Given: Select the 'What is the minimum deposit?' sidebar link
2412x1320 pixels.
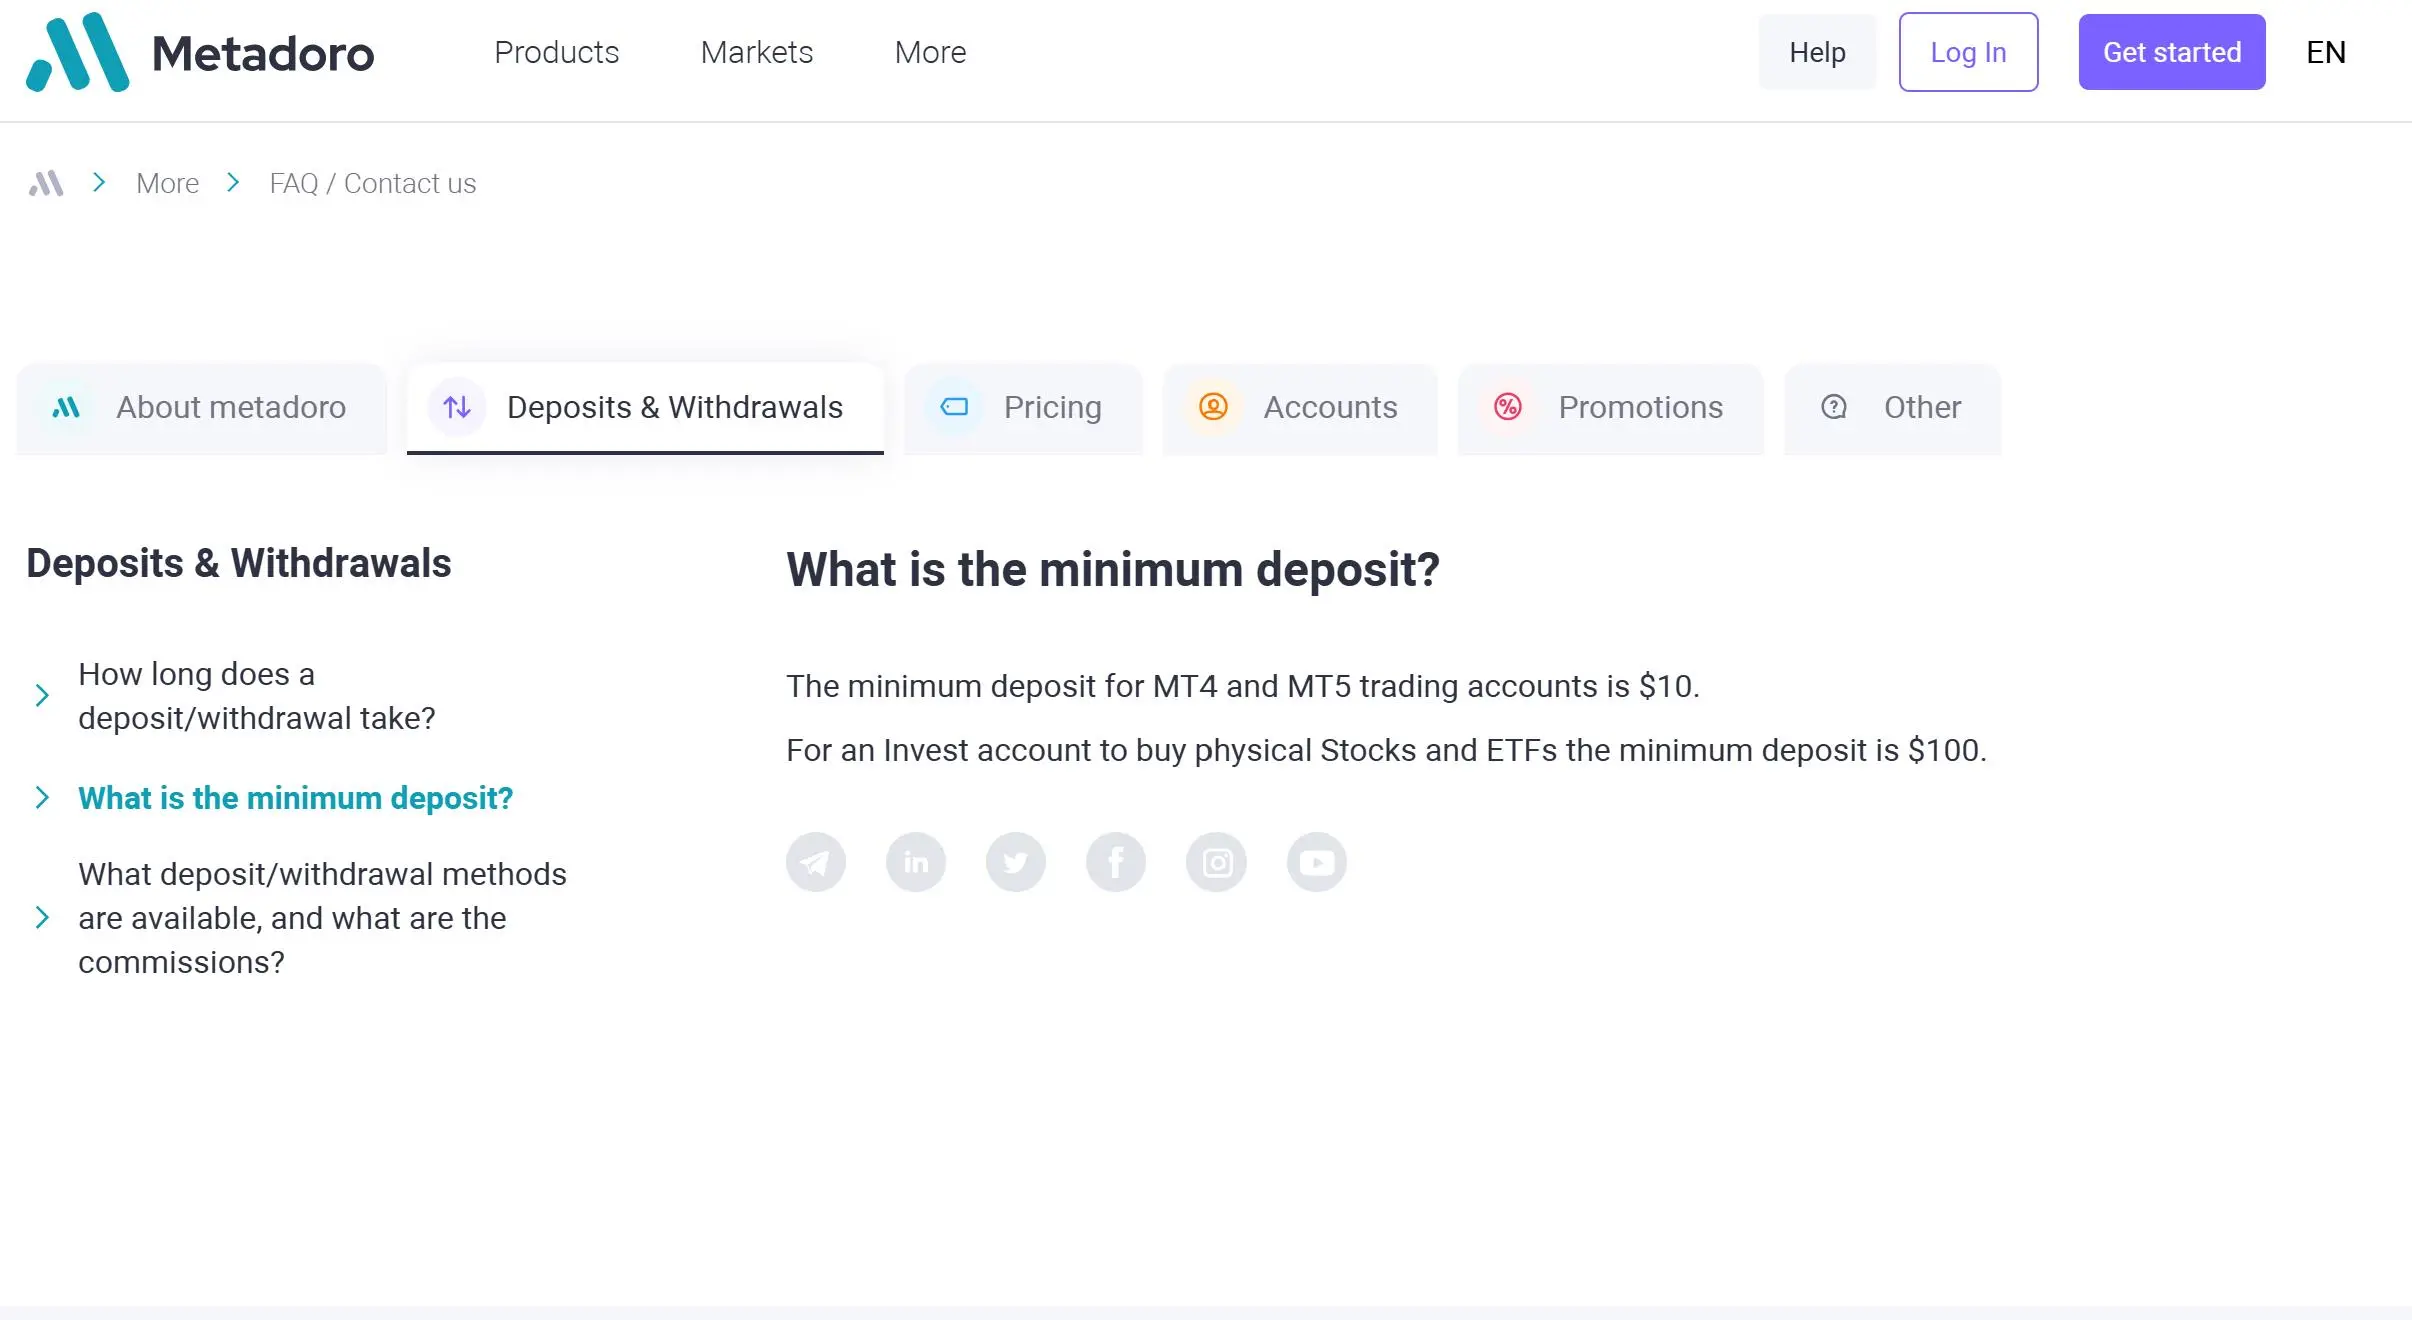Looking at the screenshot, I should [296, 798].
